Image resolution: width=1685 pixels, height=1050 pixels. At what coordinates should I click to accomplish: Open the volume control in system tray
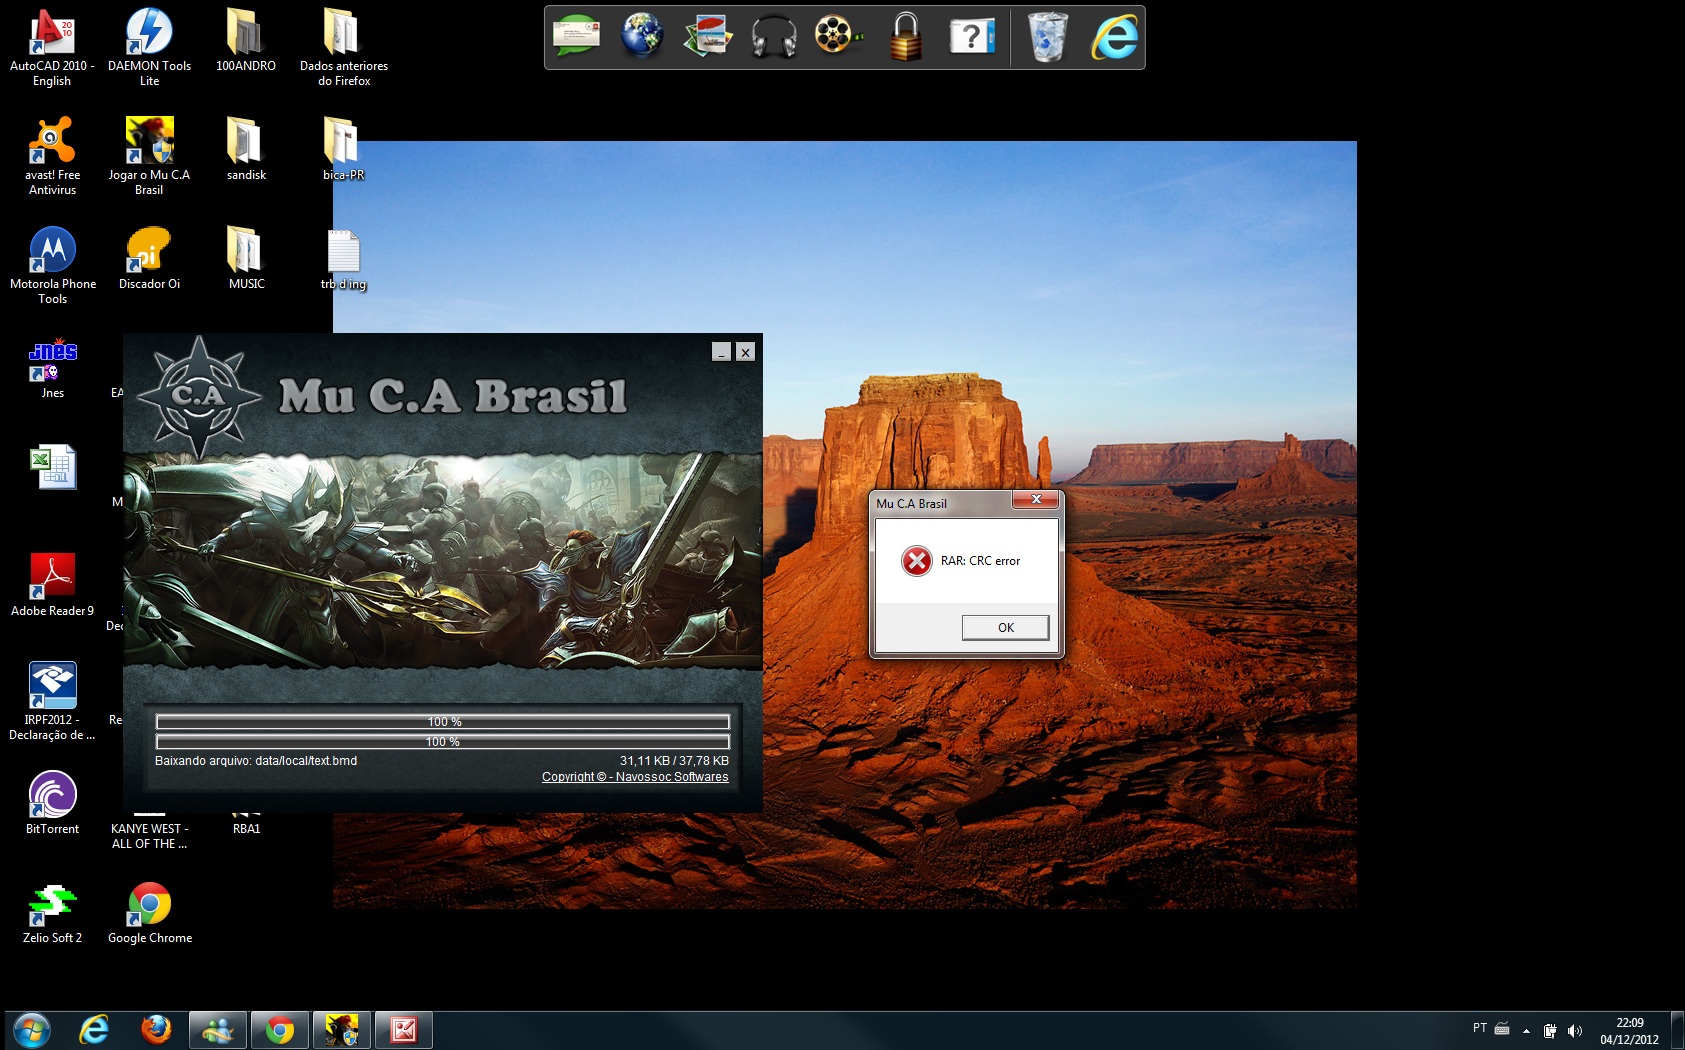coord(1575,1030)
